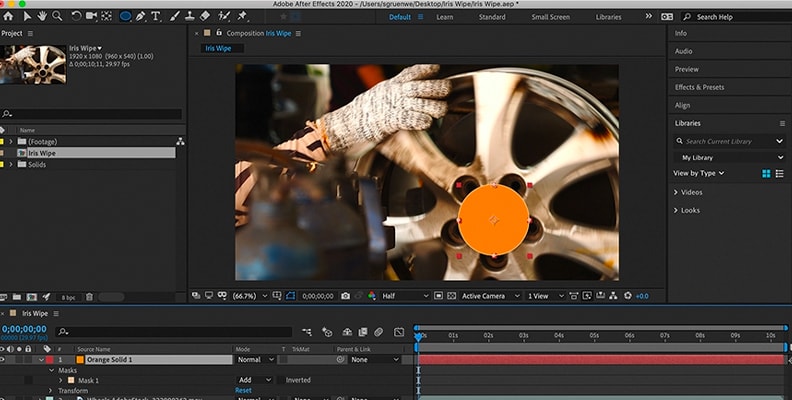
Task: Select the Hand tool
Action: (x=41, y=16)
